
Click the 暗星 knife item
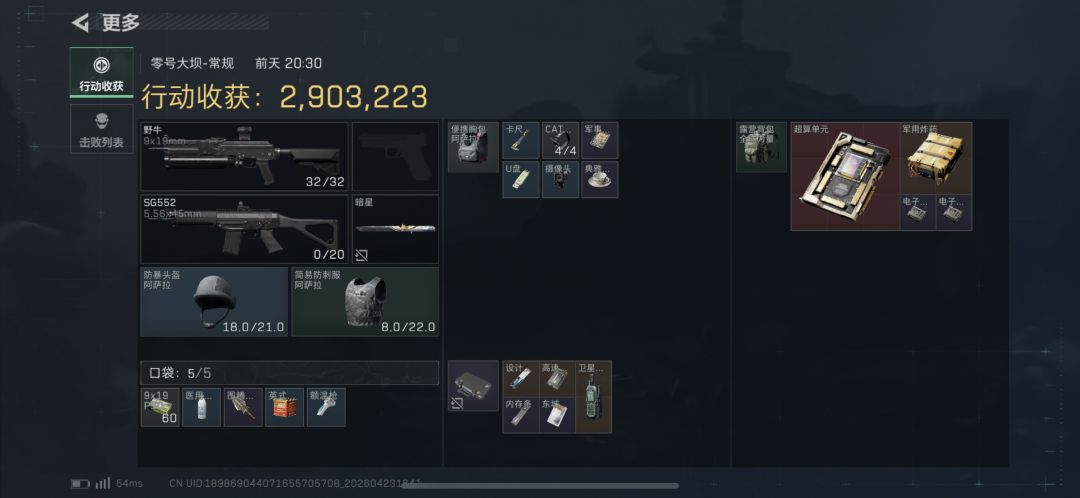[x=395, y=229]
